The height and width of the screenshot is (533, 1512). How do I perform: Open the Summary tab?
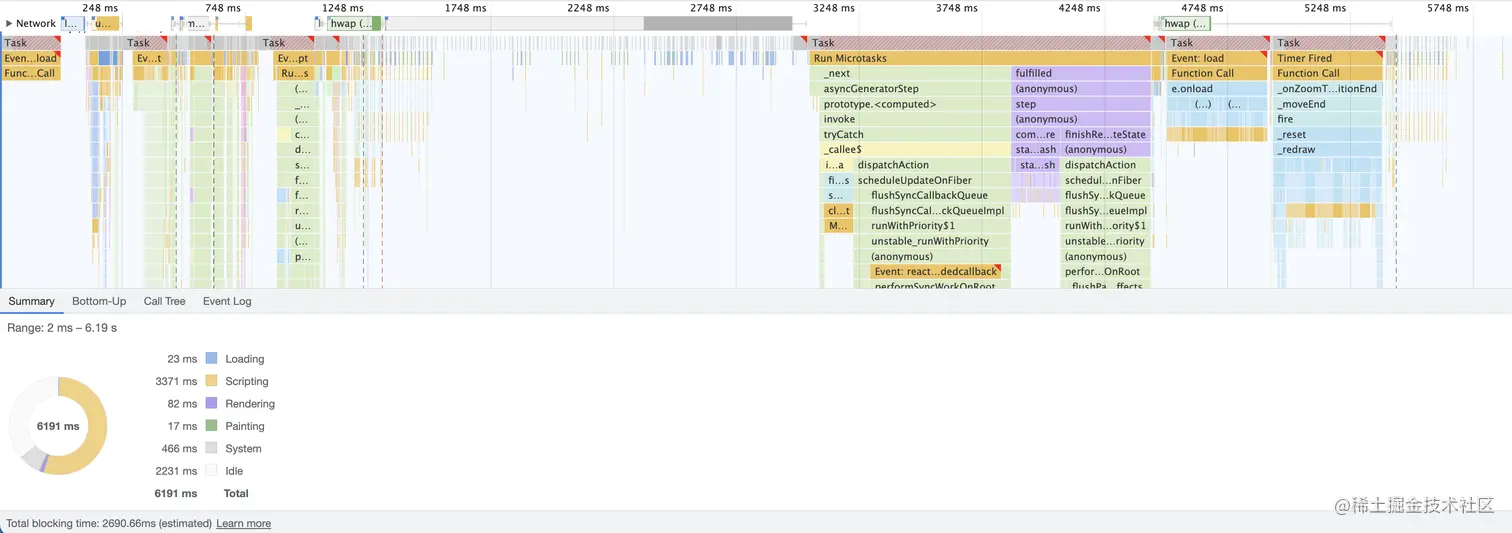pyautogui.click(x=31, y=301)
